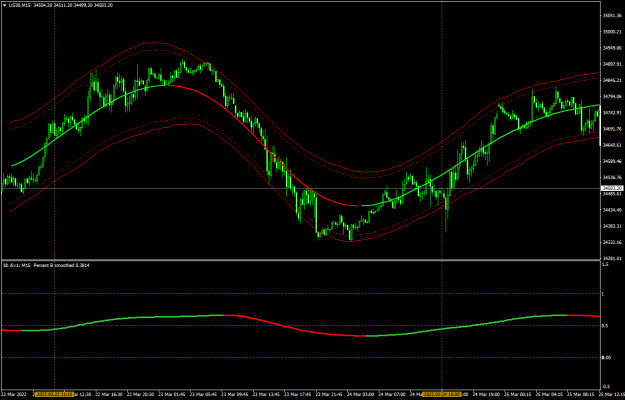Click the 22 Mar 2022 time label
This screenshot has height=400, width=625.
point(16,394)
